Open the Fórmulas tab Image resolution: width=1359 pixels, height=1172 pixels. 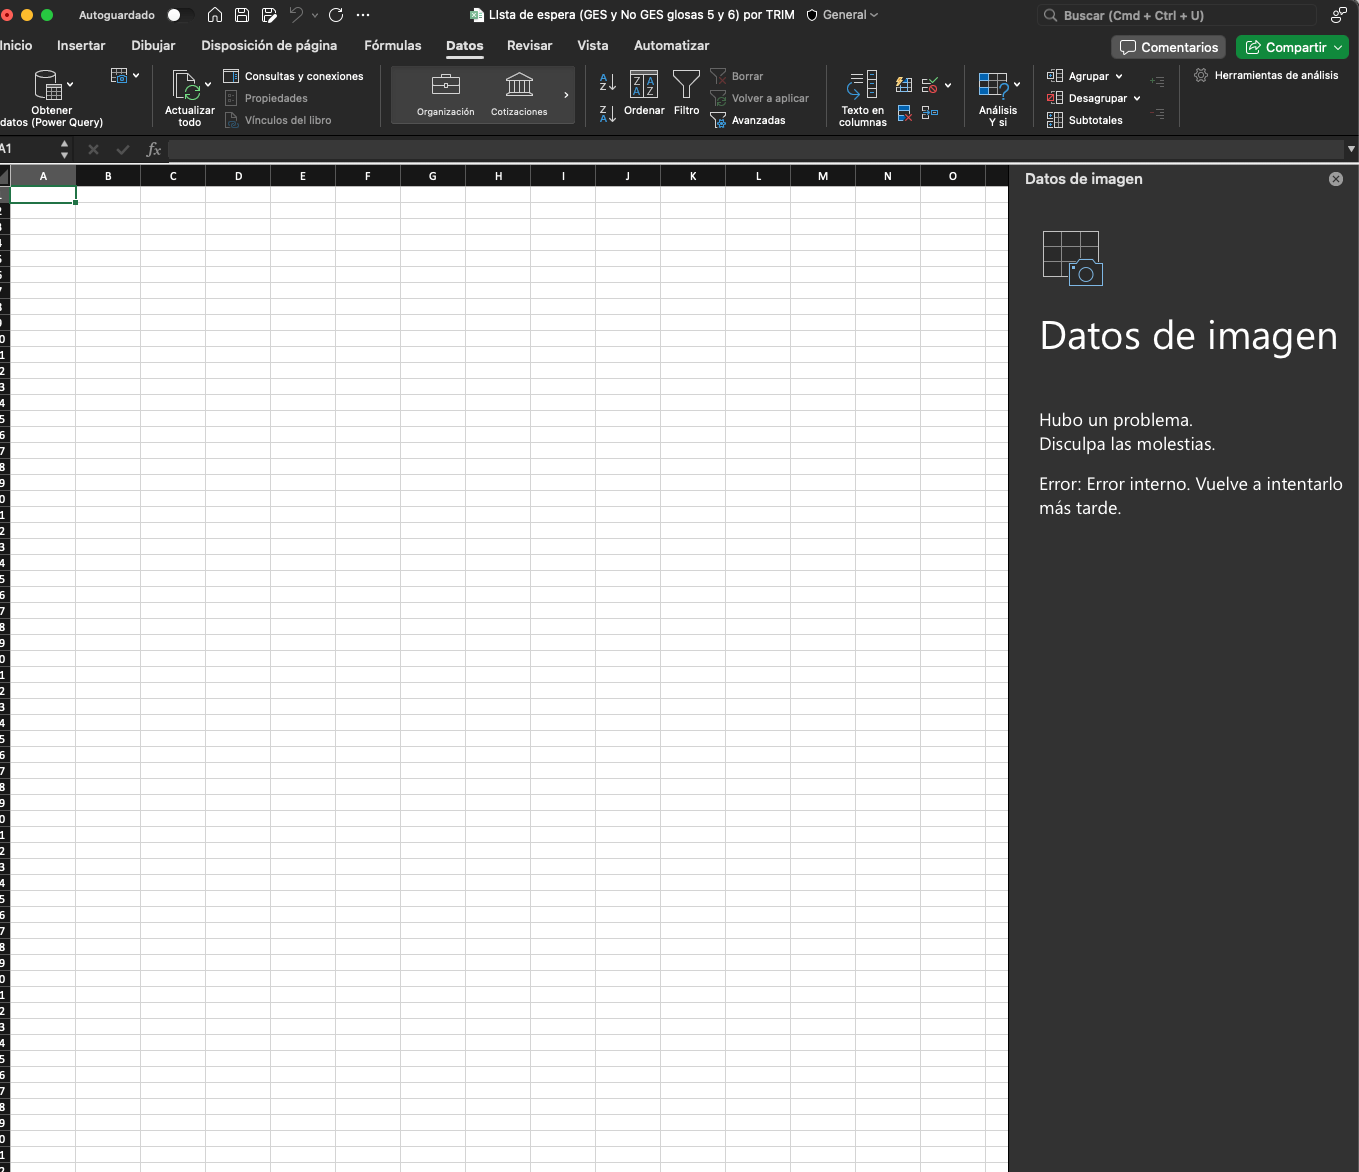point(393,46)
